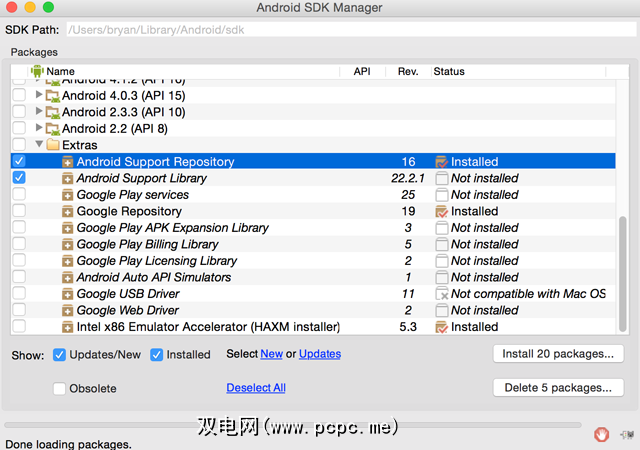Click the red stop hand icon
Viewport: 640px width, 450px height.
click(601, 434)
